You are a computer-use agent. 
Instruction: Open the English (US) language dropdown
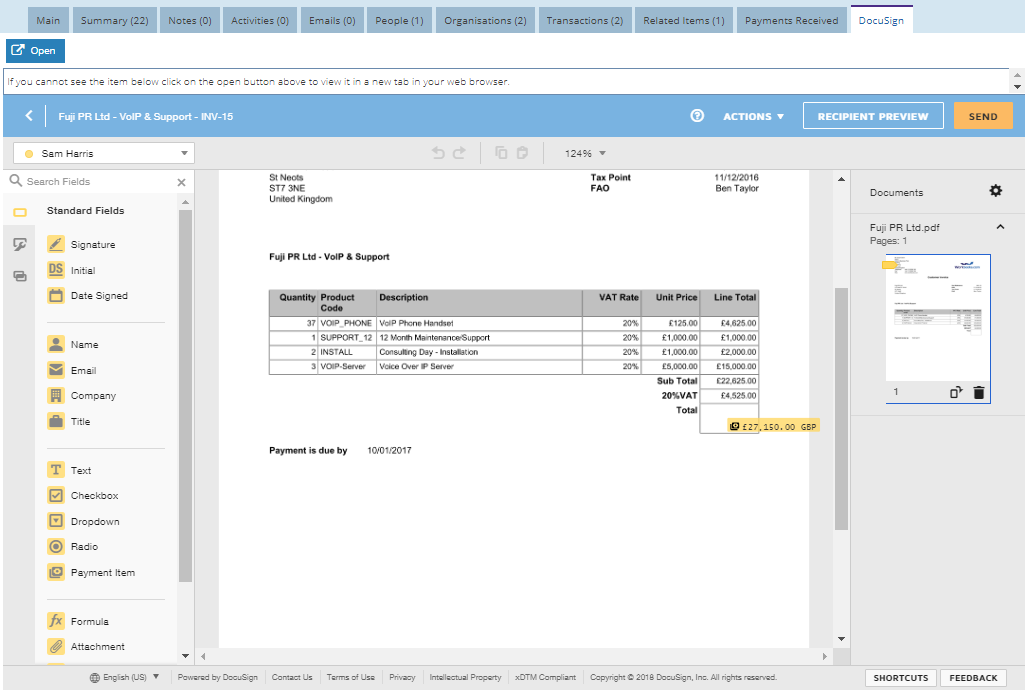tap(124, 678)
